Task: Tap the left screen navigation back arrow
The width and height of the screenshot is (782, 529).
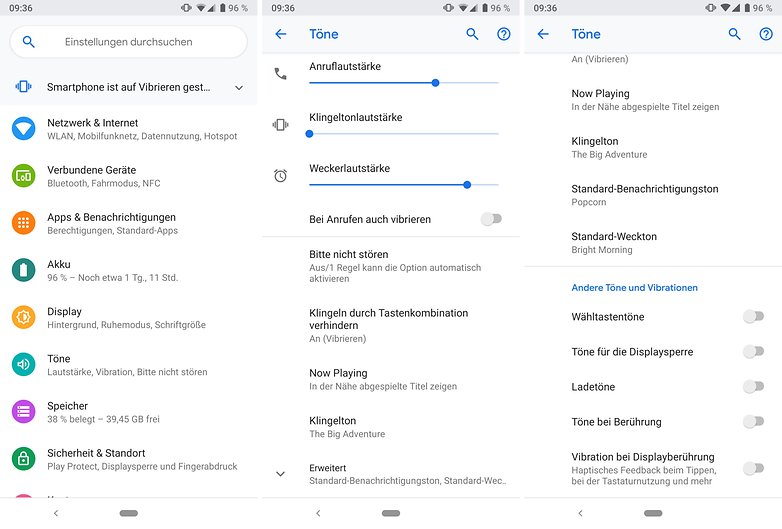Action: click(56, 513)
